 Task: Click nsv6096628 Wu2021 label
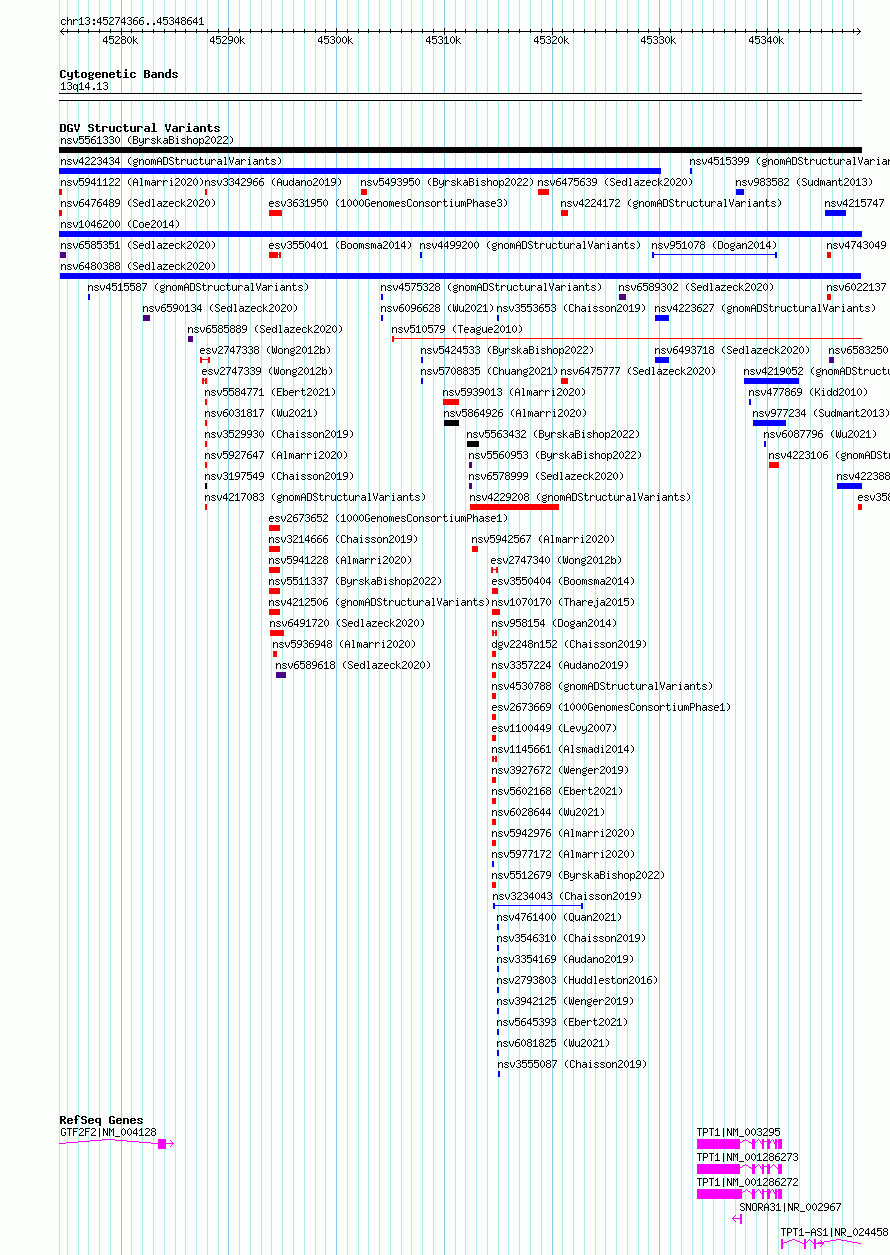[x=437, y=308]
